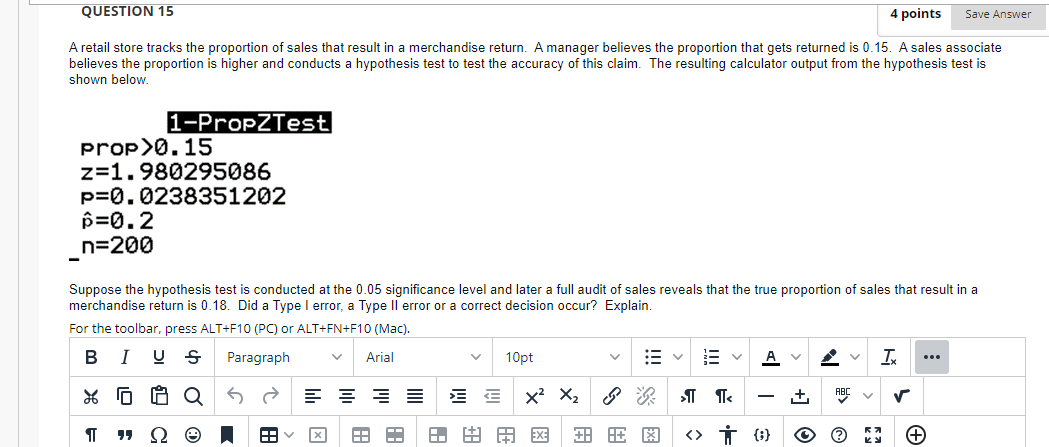Open table row properties
Screen dimensions: 1049x447
click(395, 436)
